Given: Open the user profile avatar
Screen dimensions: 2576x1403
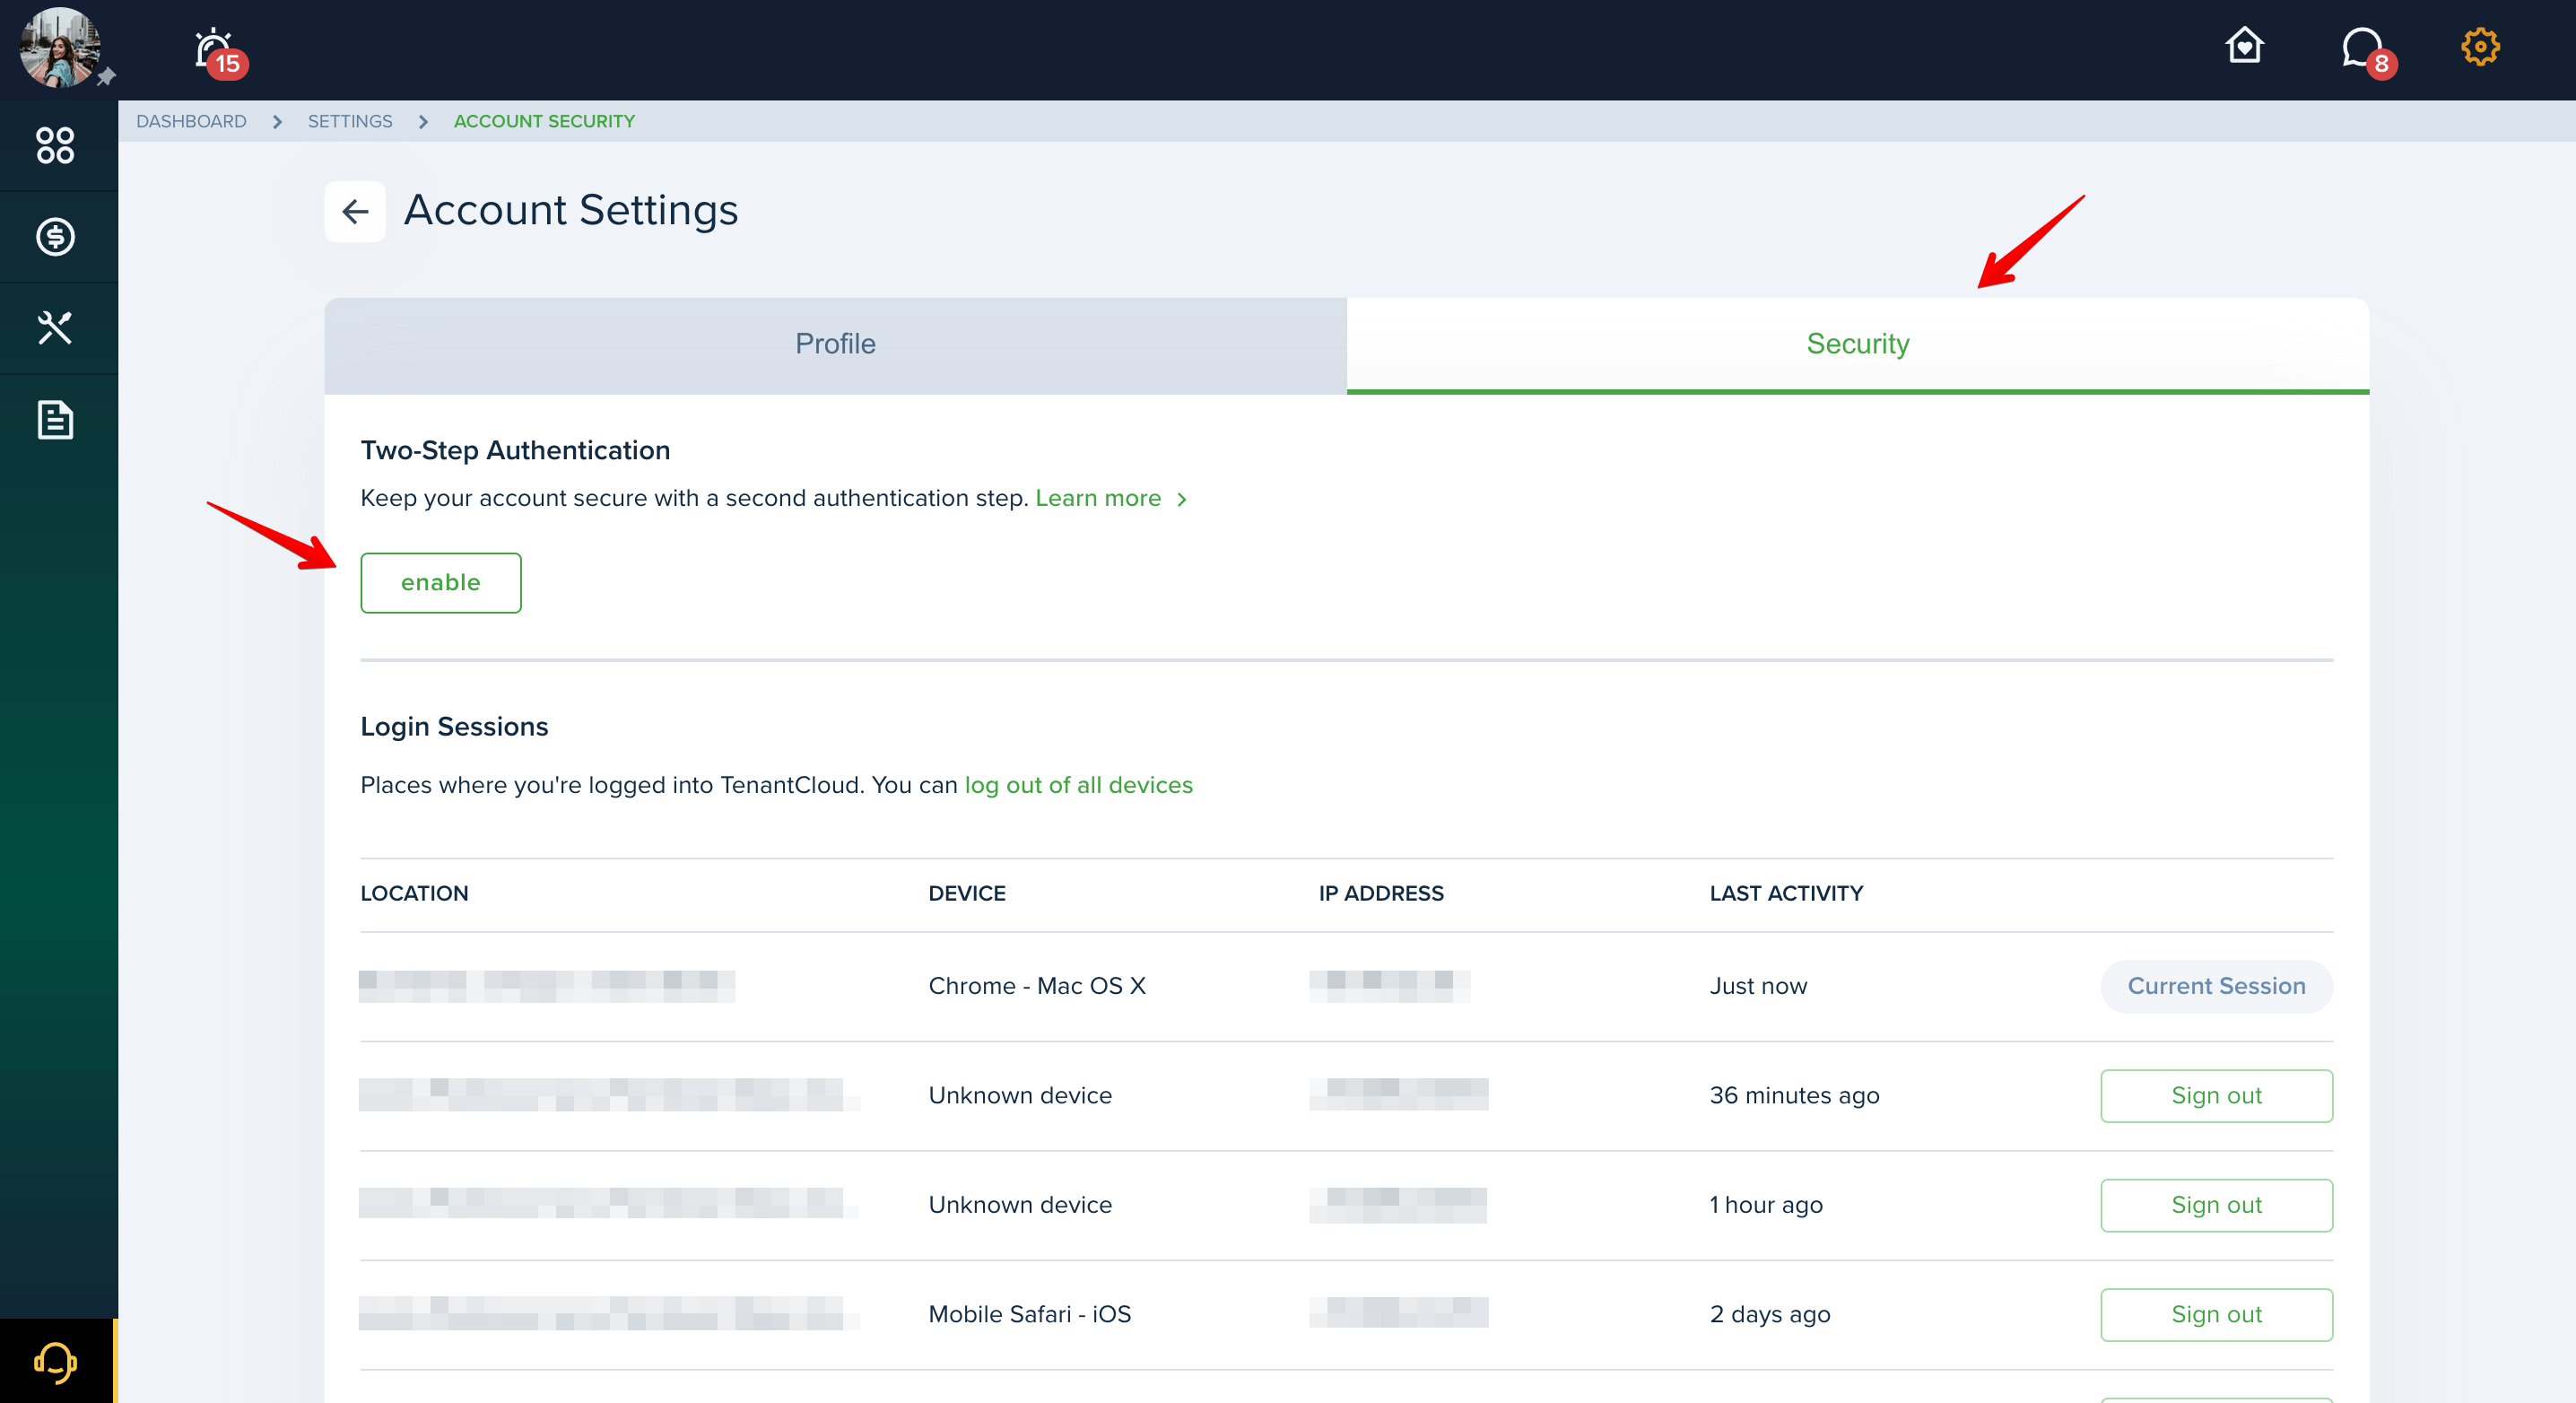Looking at the screenshot, I should coord(59,47).
